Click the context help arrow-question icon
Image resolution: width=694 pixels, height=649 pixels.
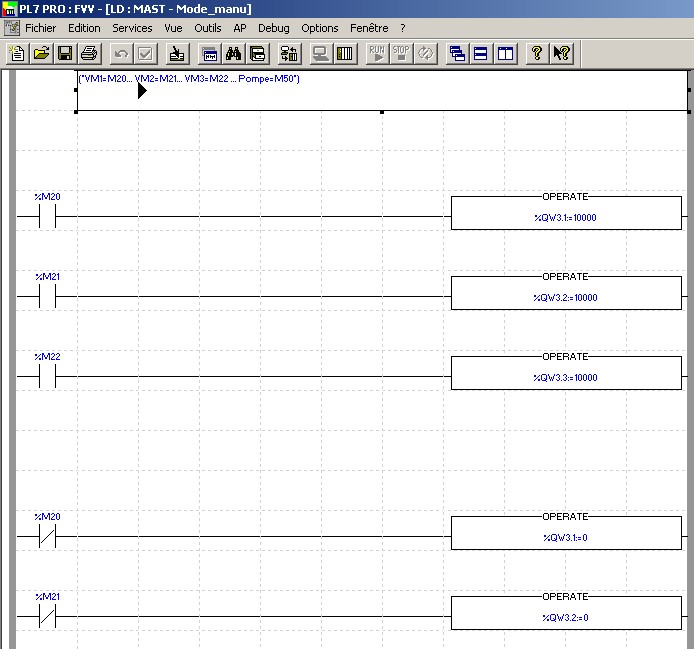pyautogui.click(x=561, y=53)
